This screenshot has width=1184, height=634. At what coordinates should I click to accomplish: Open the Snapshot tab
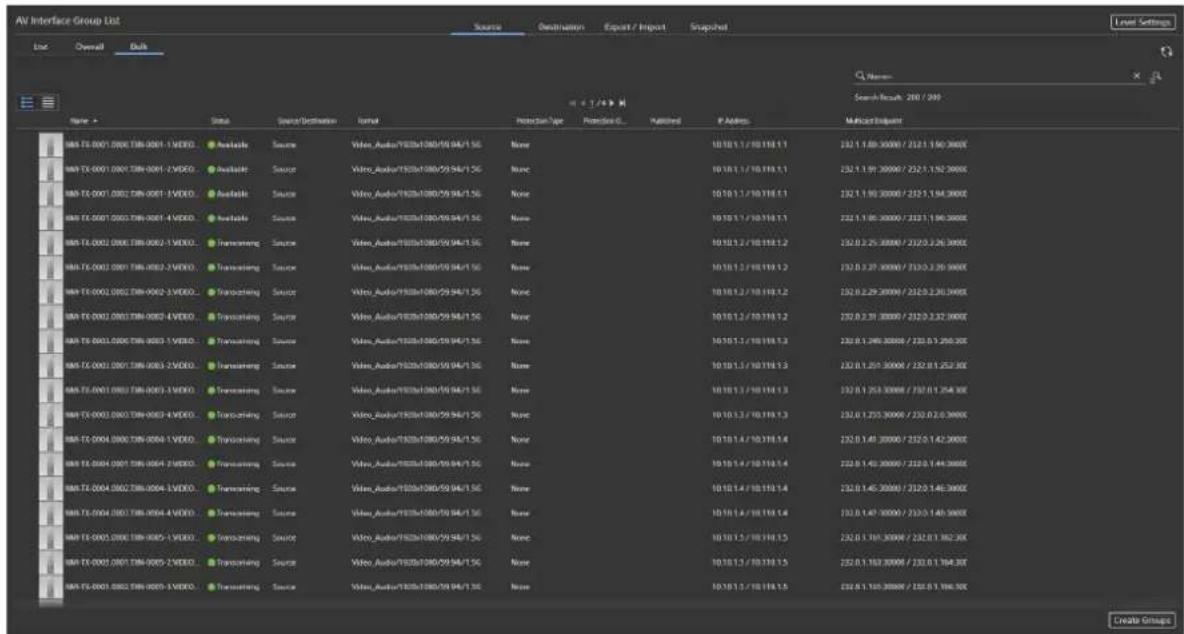tap(708, 26)
